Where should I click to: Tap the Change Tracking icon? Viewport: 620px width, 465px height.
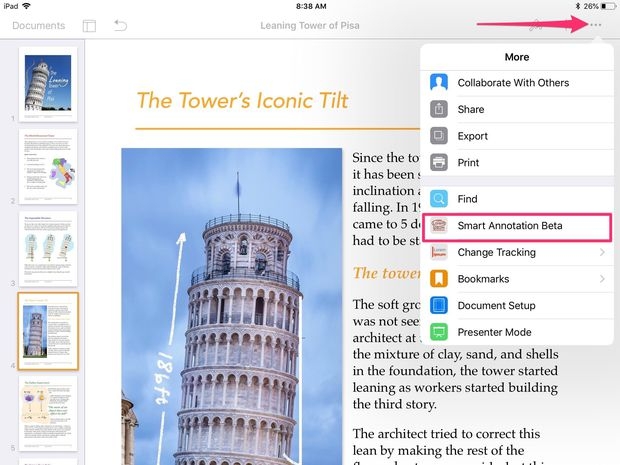click(439, 252)
